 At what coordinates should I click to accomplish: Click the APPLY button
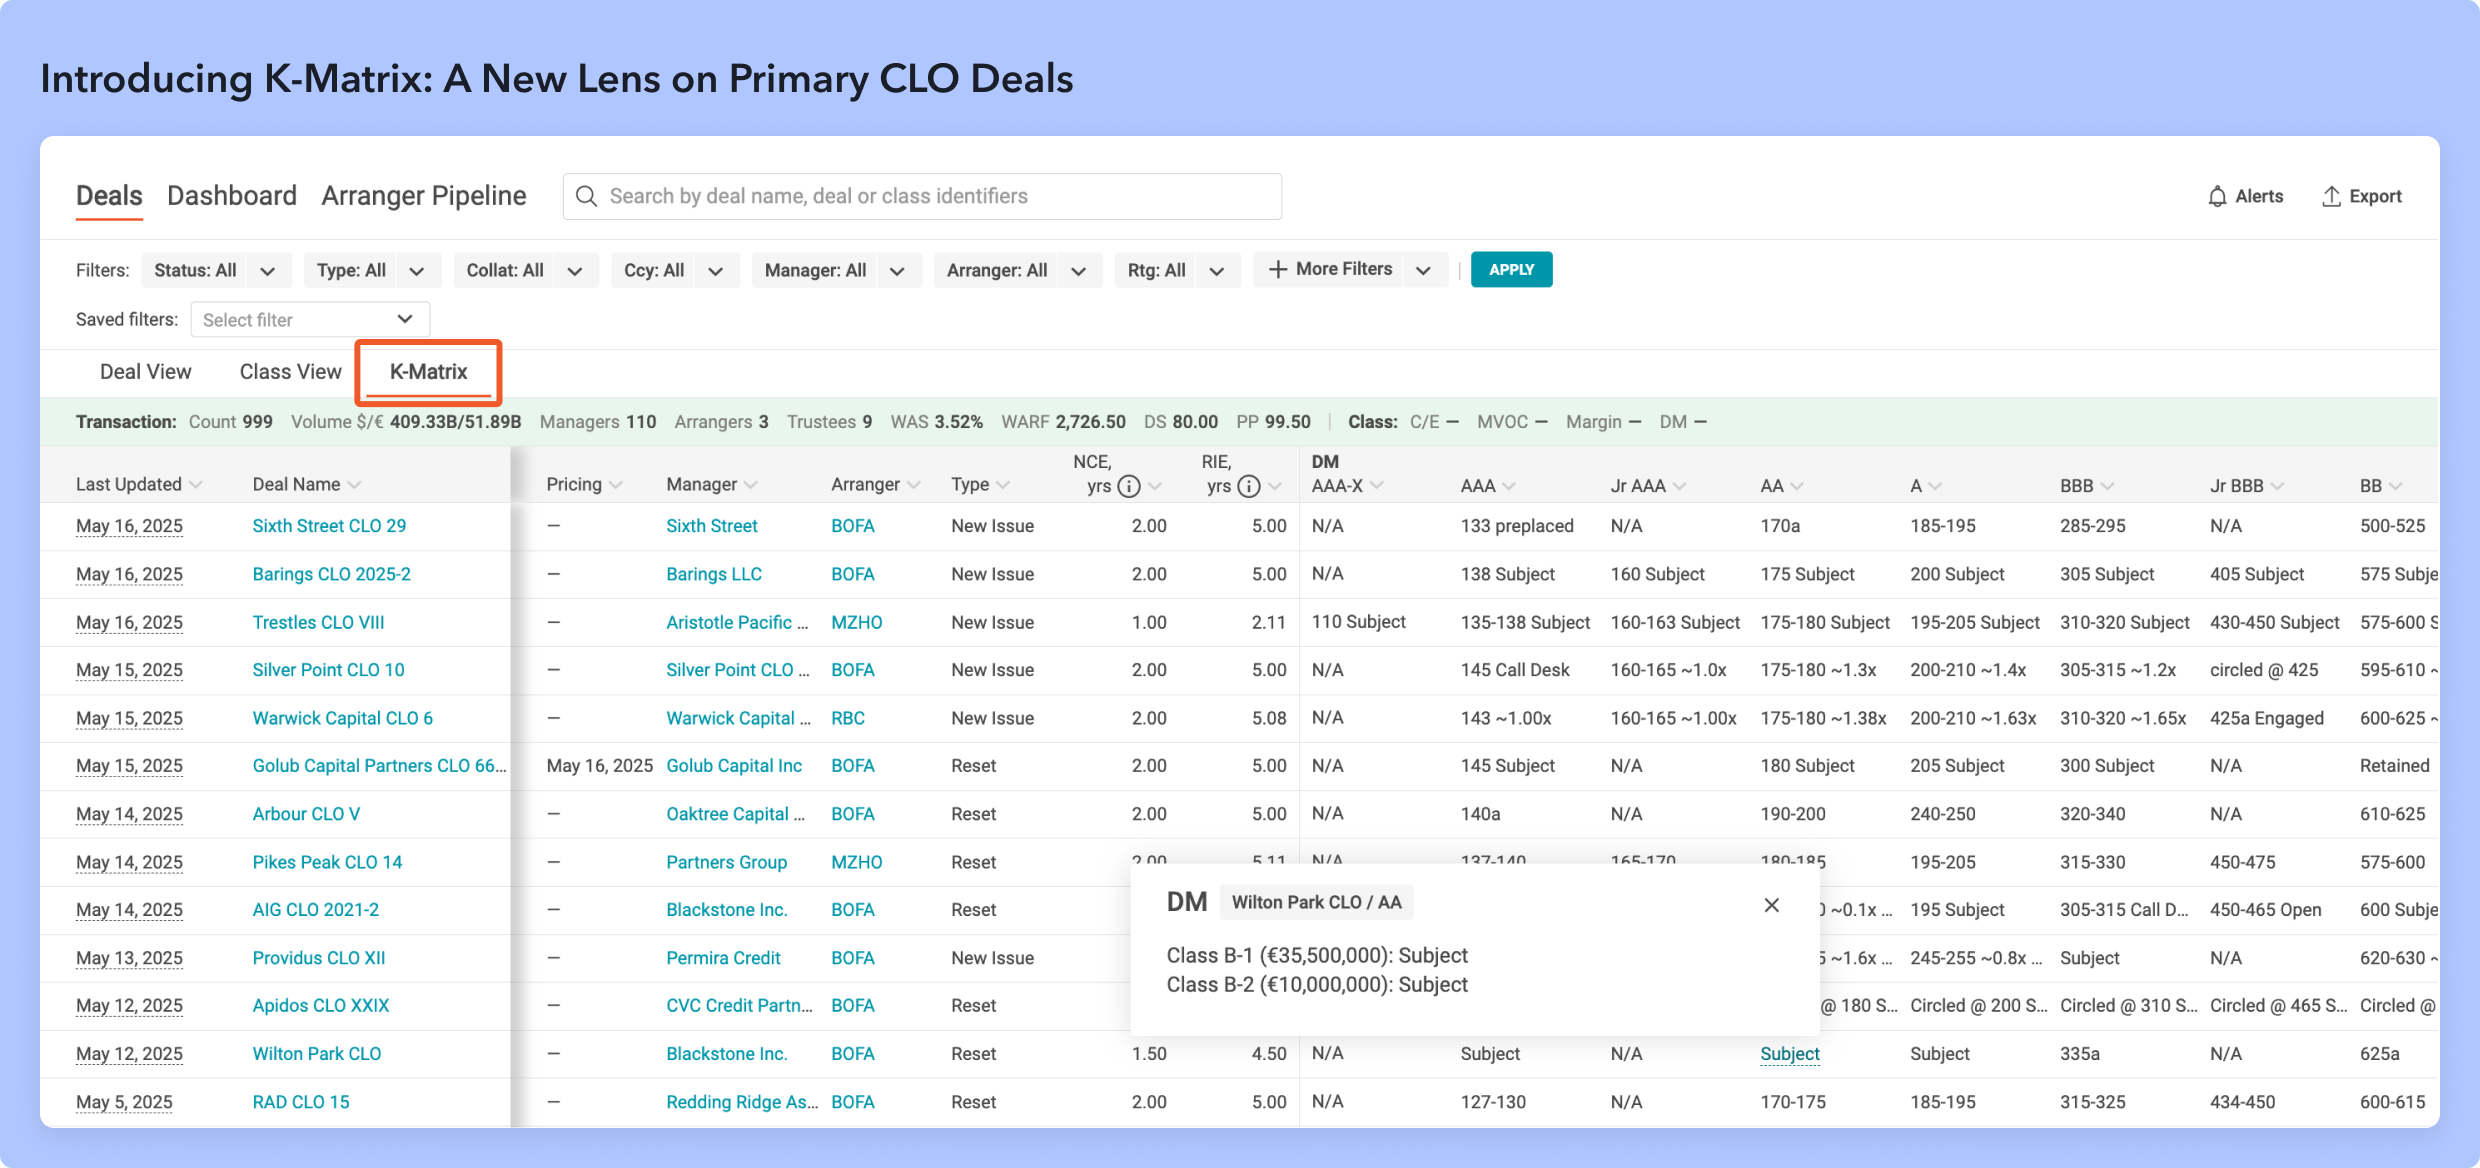click(1511, 270)
